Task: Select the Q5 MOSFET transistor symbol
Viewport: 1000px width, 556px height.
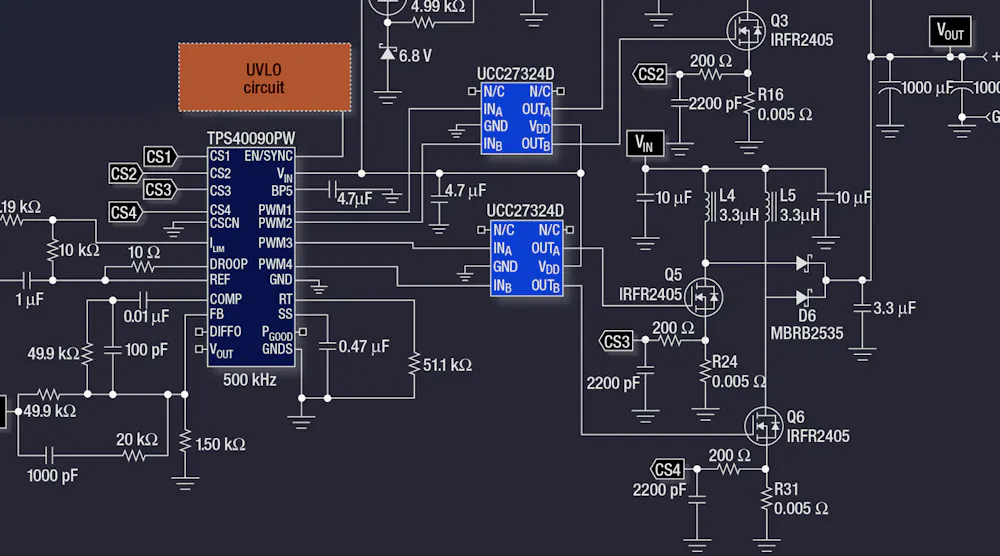Action: [x=703, y=297]
